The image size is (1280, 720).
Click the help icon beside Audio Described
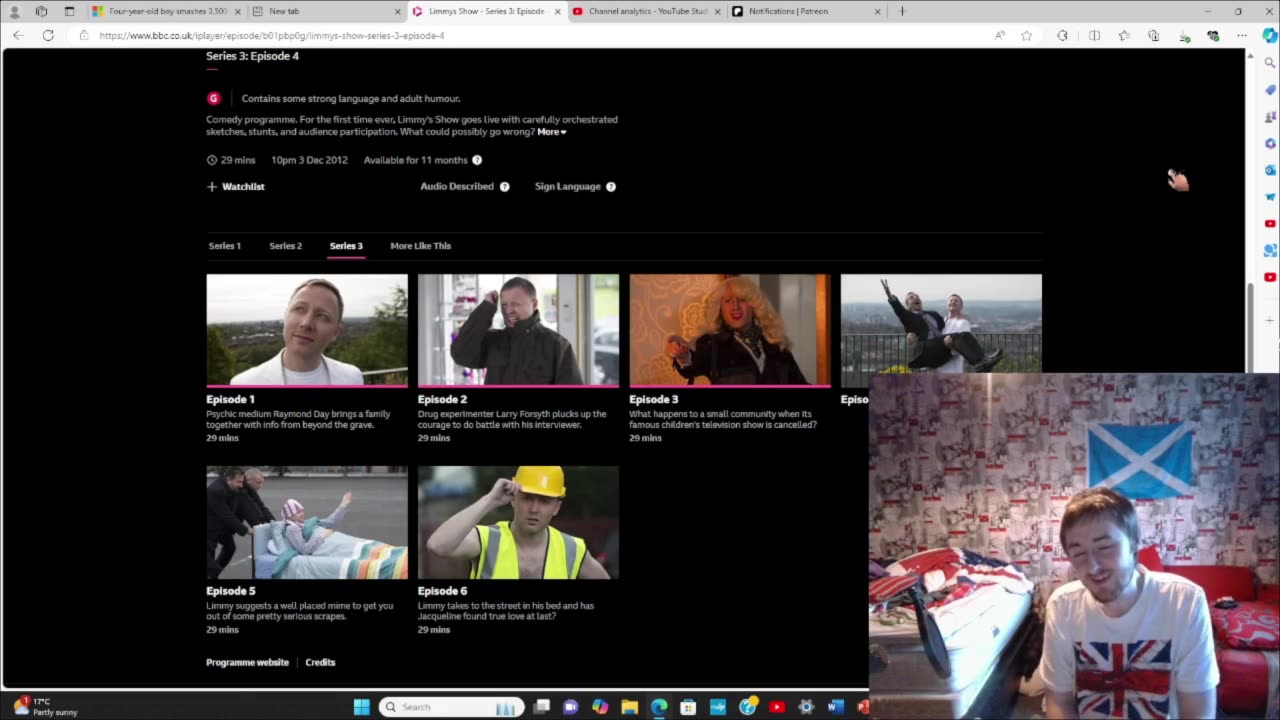504,187
